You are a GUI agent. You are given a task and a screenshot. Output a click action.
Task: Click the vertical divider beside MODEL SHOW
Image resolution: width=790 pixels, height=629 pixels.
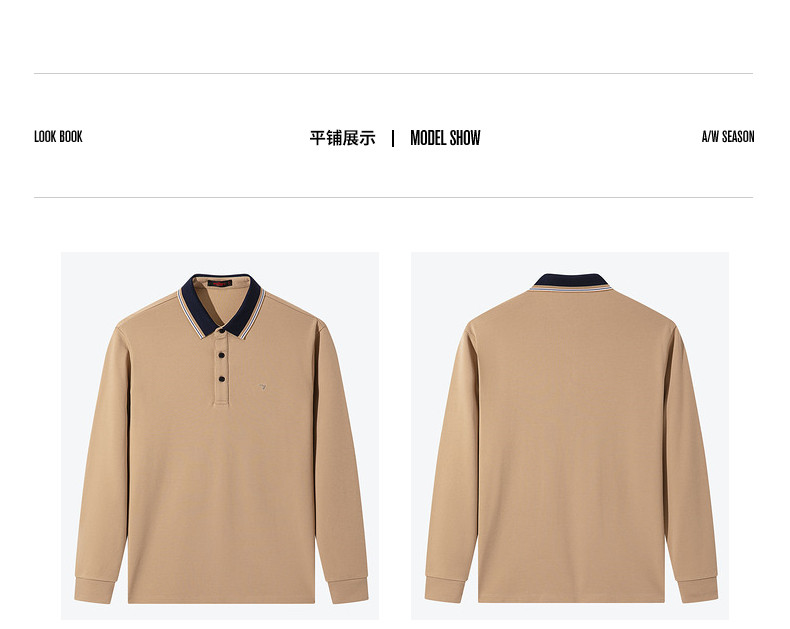[x=393, y=138]
